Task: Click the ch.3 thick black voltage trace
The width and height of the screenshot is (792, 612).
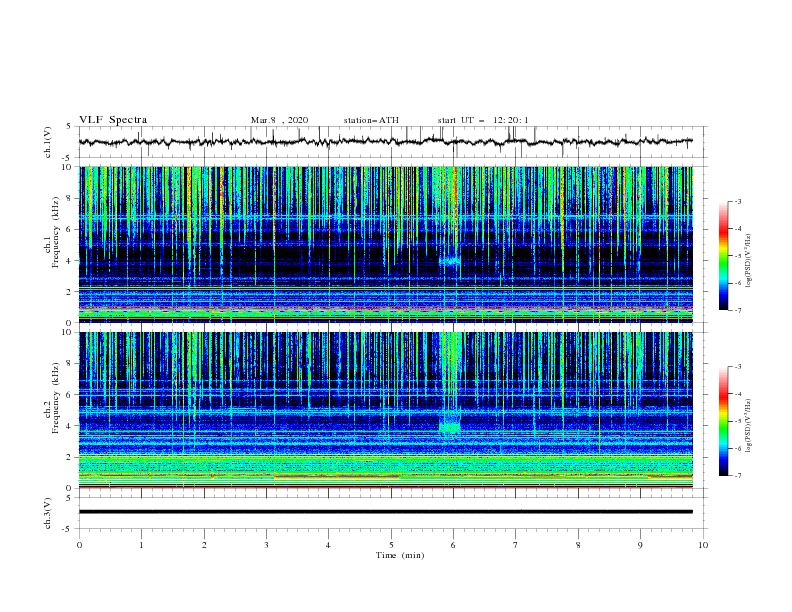Action: 386,512
